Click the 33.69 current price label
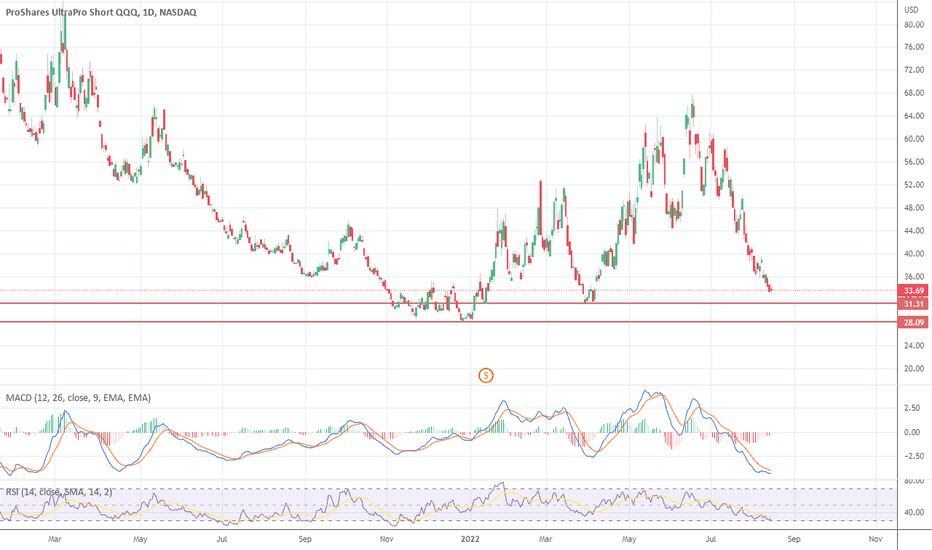 click(914, 291)
